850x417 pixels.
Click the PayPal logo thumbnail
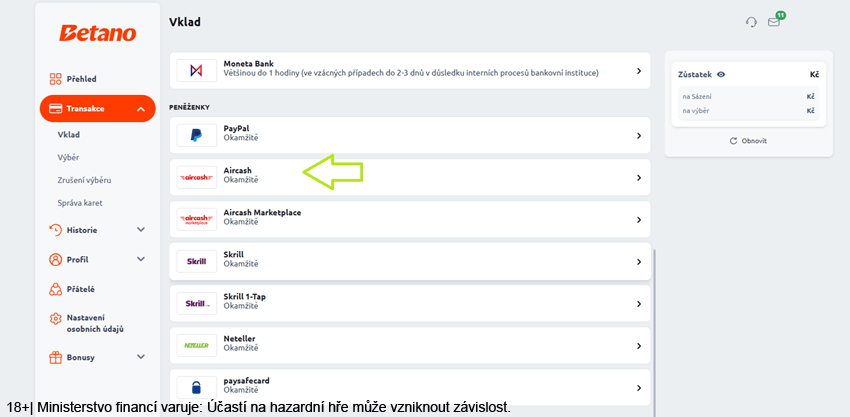coord(196,136)
